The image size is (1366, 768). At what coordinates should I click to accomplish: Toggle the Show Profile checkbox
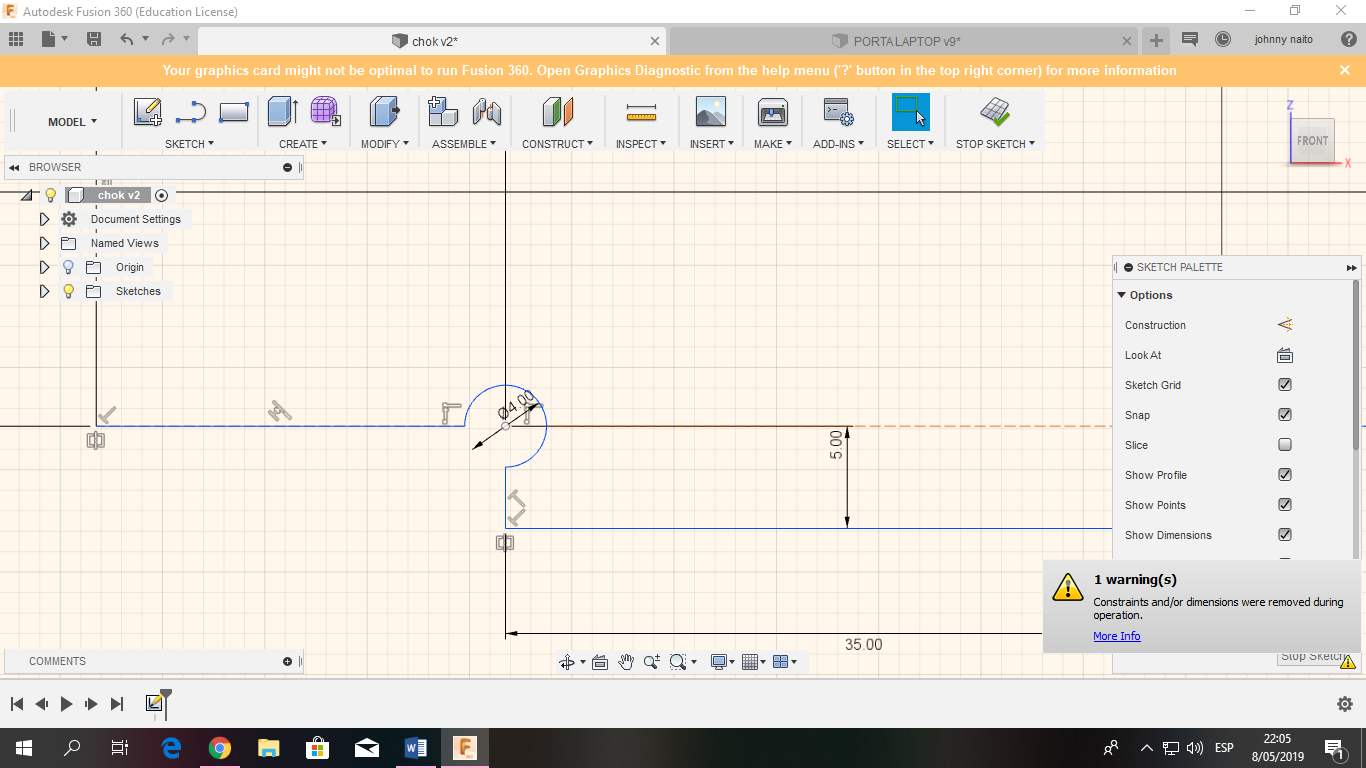point(1285,475)
